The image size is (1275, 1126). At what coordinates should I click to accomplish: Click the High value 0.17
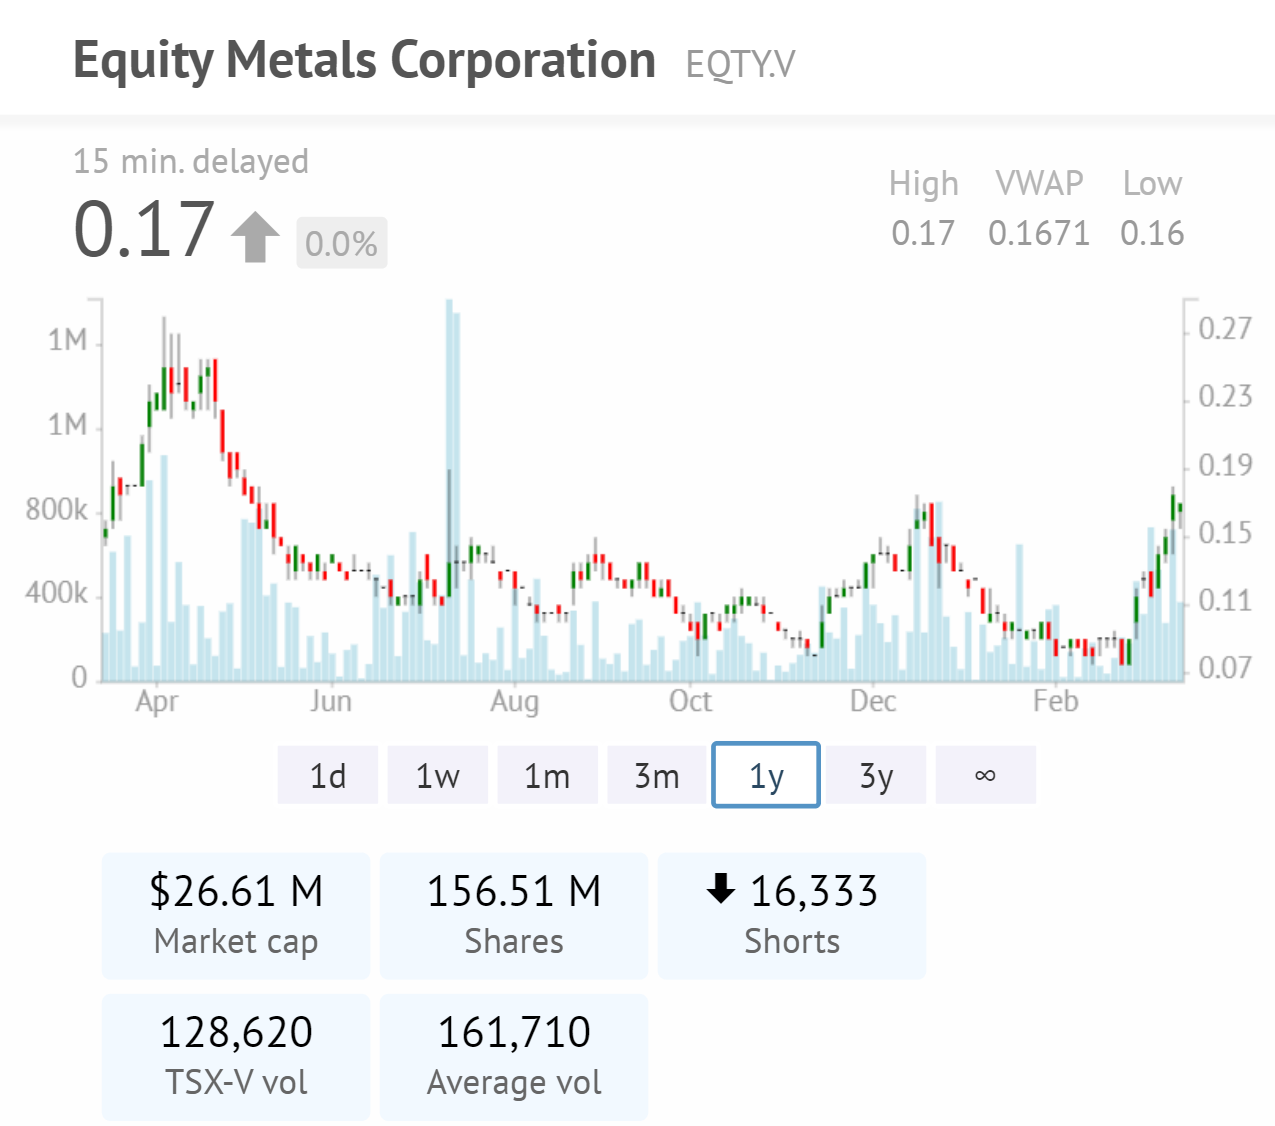tap(923, 233)
